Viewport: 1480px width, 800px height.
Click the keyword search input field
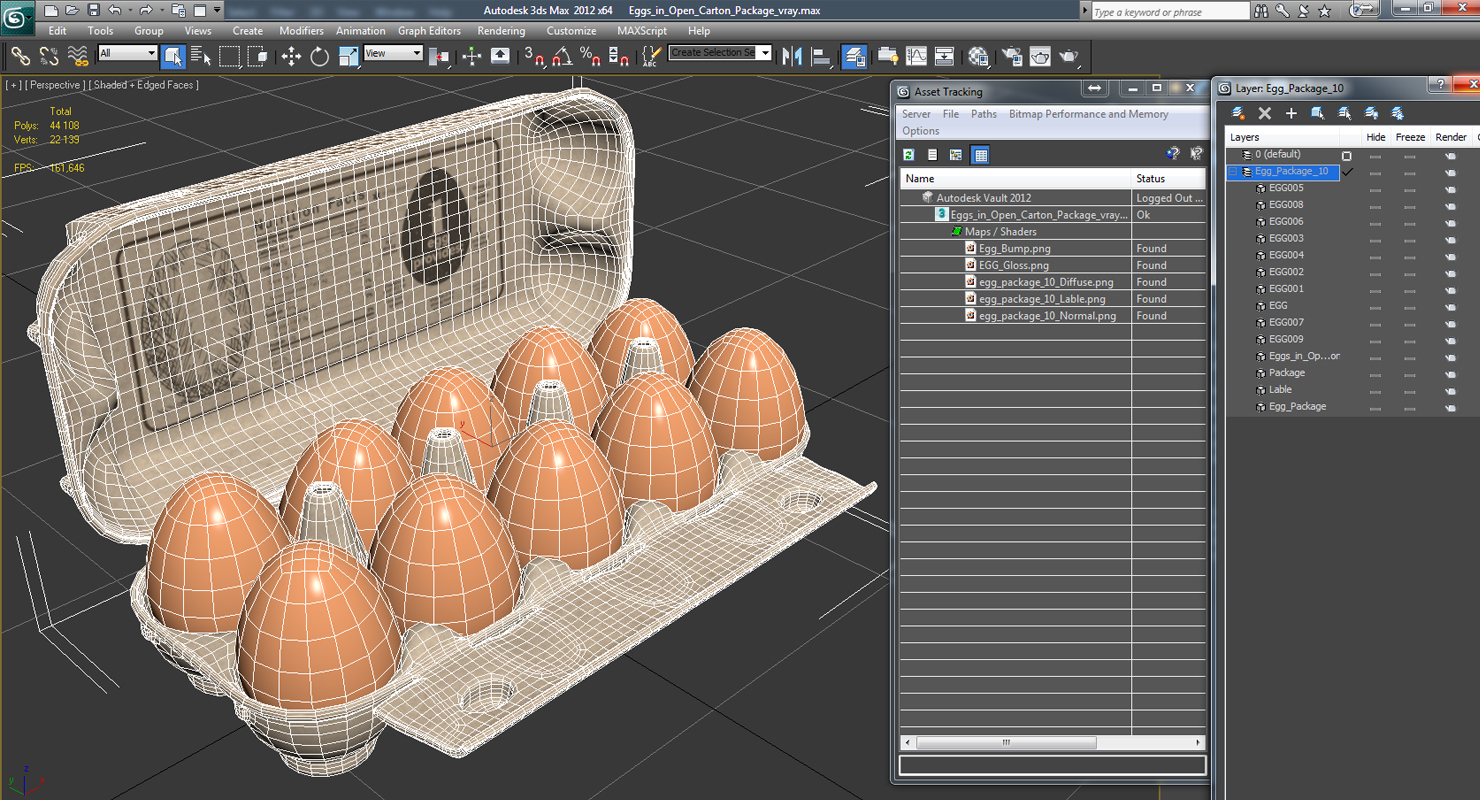pyautogui.click(x=1169, y=11)
